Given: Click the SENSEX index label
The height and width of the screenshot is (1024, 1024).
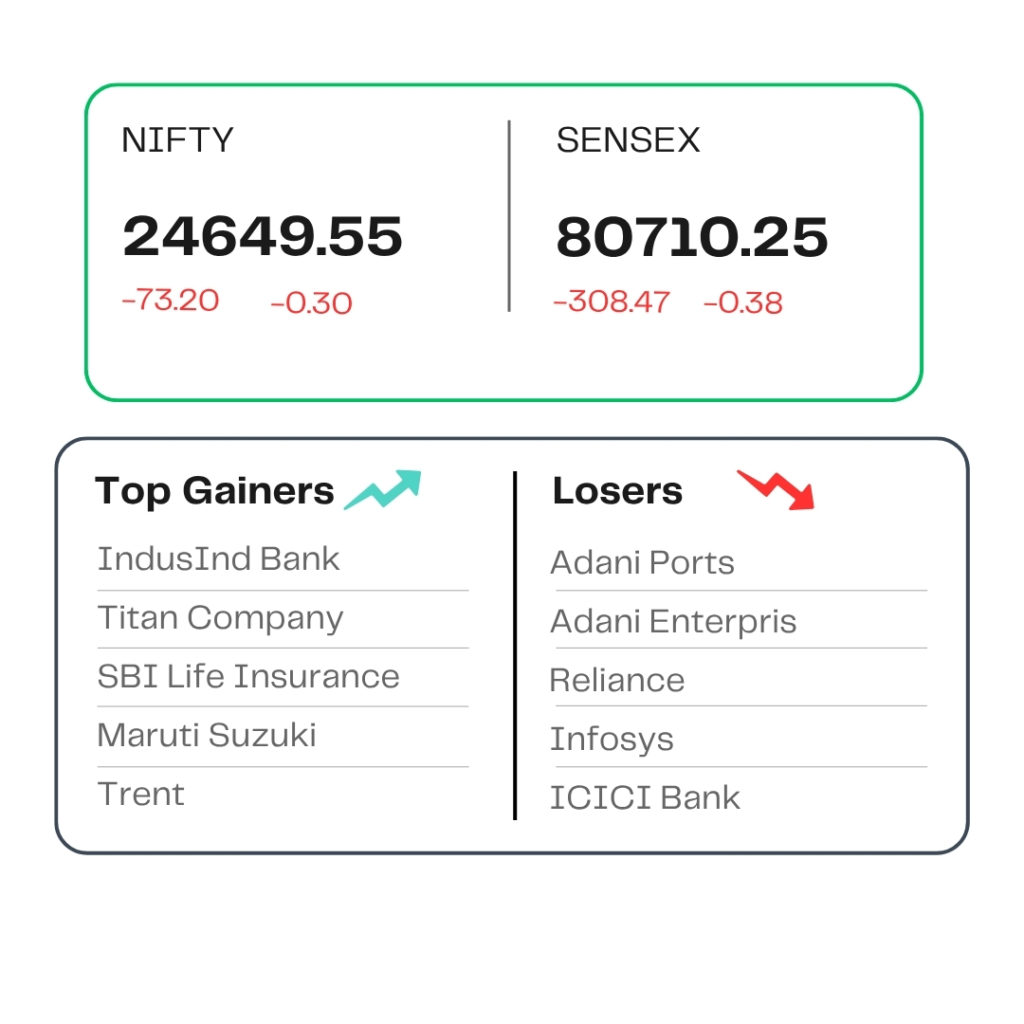Looking at the screenshot, I should pos(628,140).
